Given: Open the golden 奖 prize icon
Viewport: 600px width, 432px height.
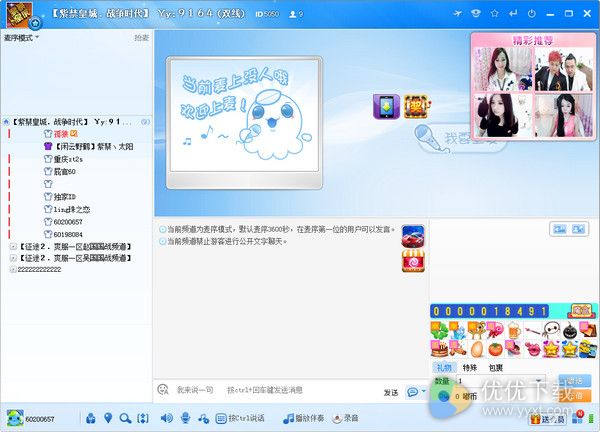Looking at the screenshot, I should pyautogui.click(x=416, y=106).
